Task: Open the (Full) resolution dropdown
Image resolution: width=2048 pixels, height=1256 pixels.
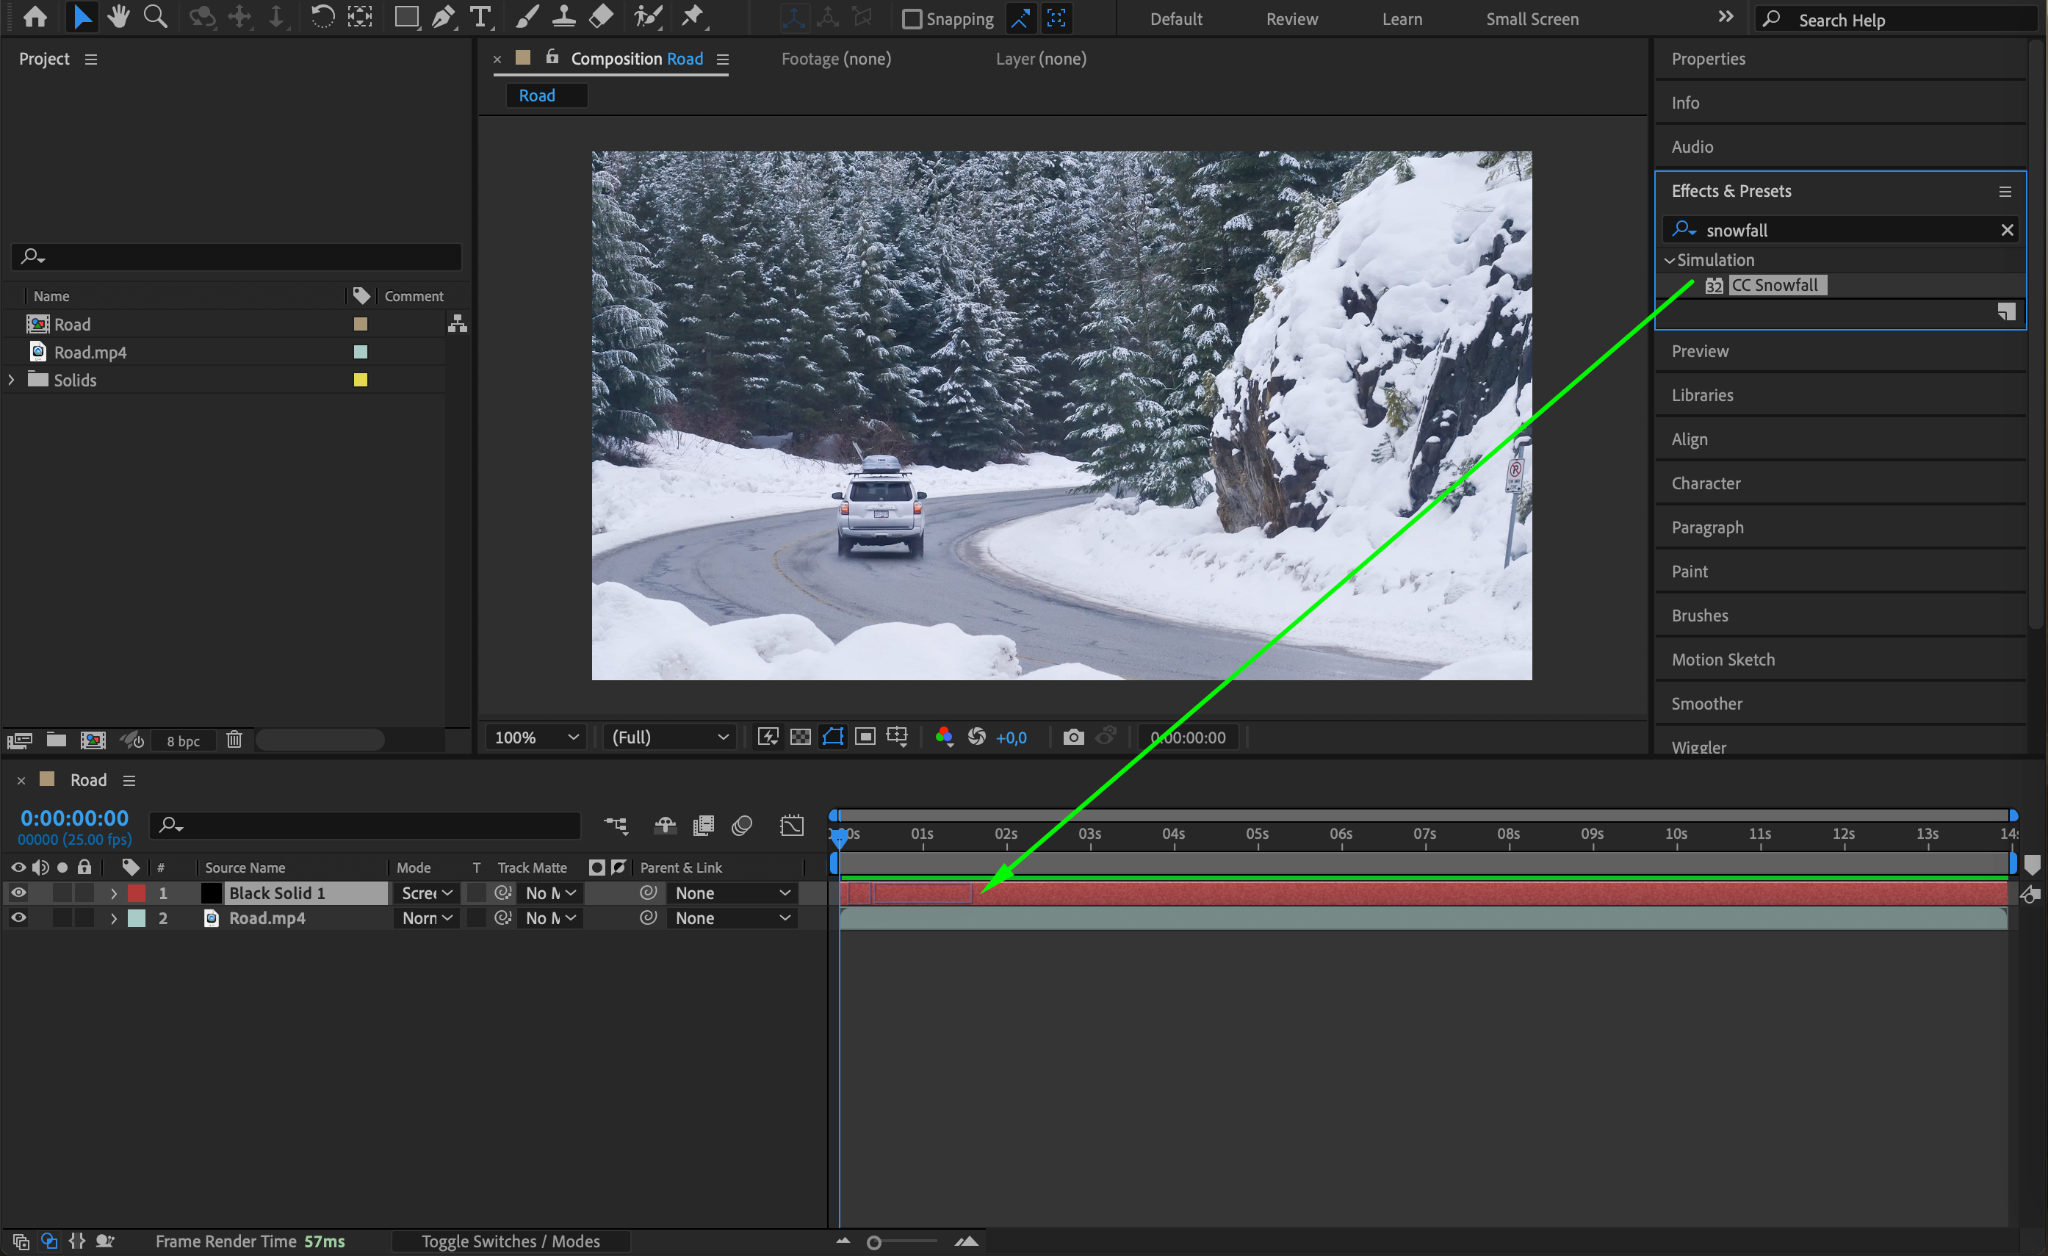Action: pos(670,737)
